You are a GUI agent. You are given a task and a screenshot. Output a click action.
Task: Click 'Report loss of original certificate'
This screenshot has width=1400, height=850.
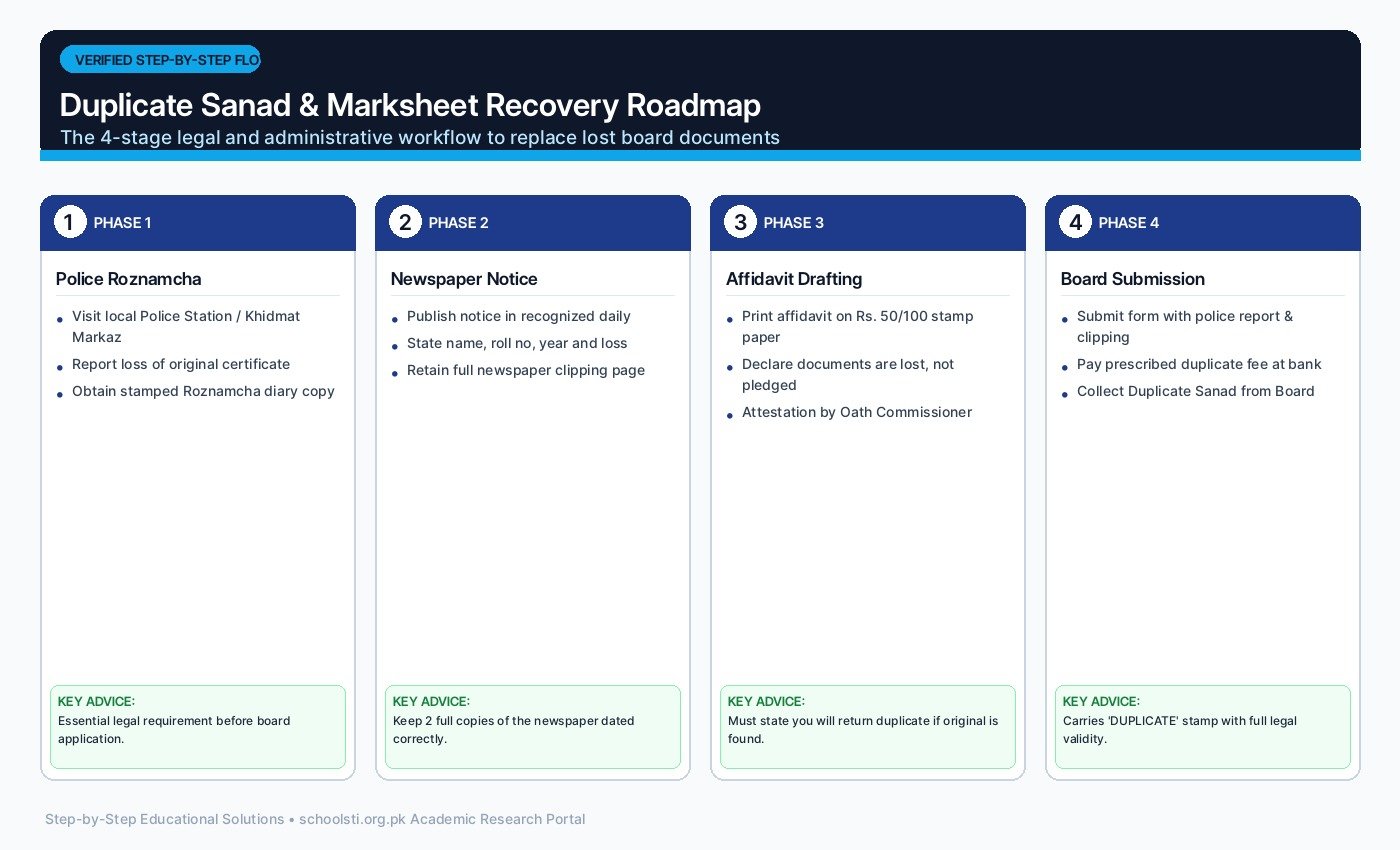point(181,364)
